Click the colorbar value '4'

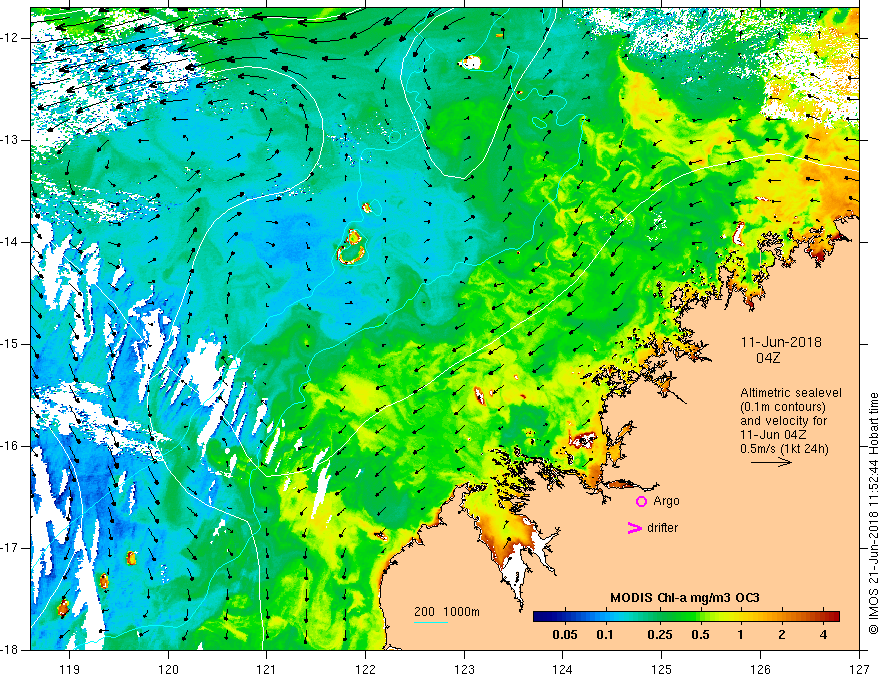[x=823, y=635]
